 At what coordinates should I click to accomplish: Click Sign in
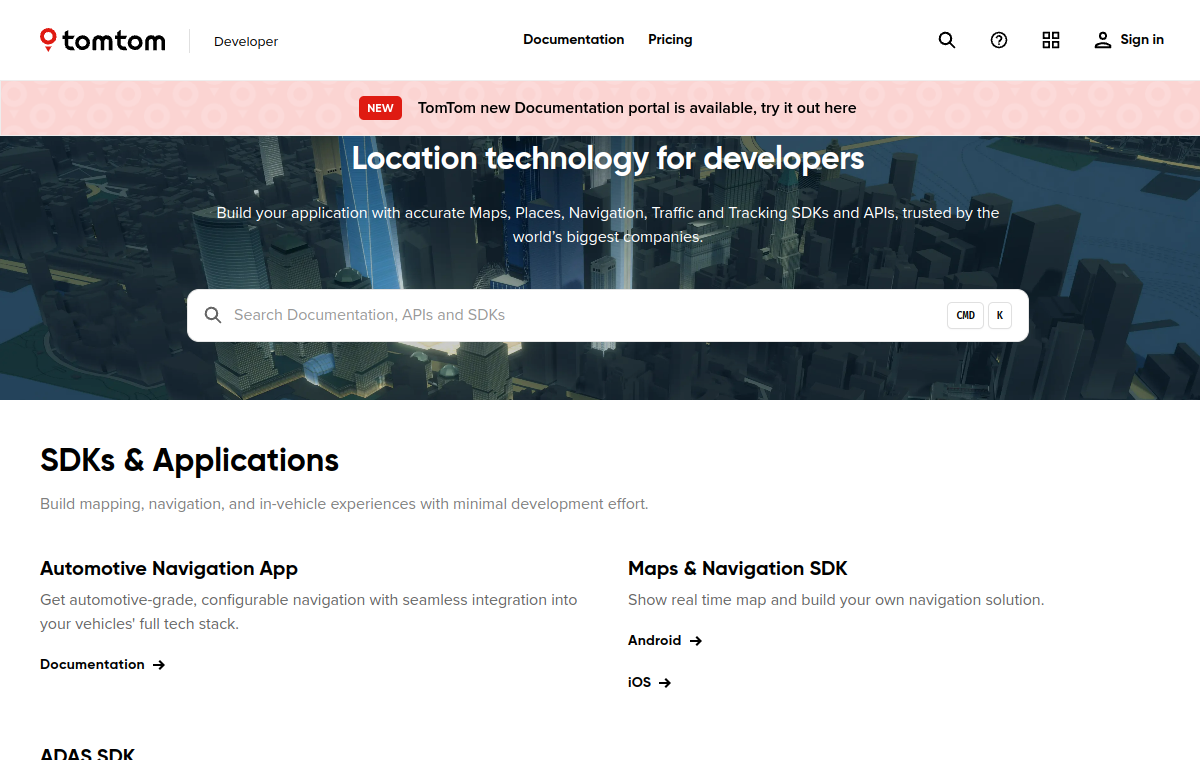(x=1142, y=40)
